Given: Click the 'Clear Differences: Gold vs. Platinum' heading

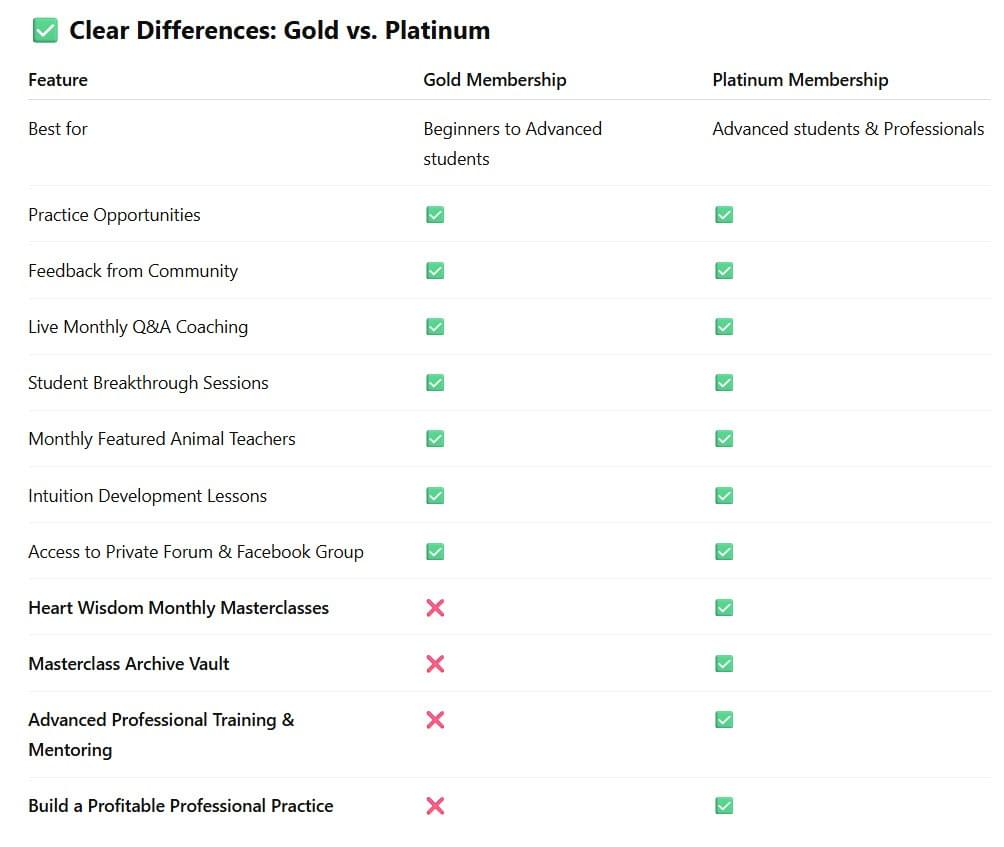Looking at the screenshot, I should click(279, 31).
